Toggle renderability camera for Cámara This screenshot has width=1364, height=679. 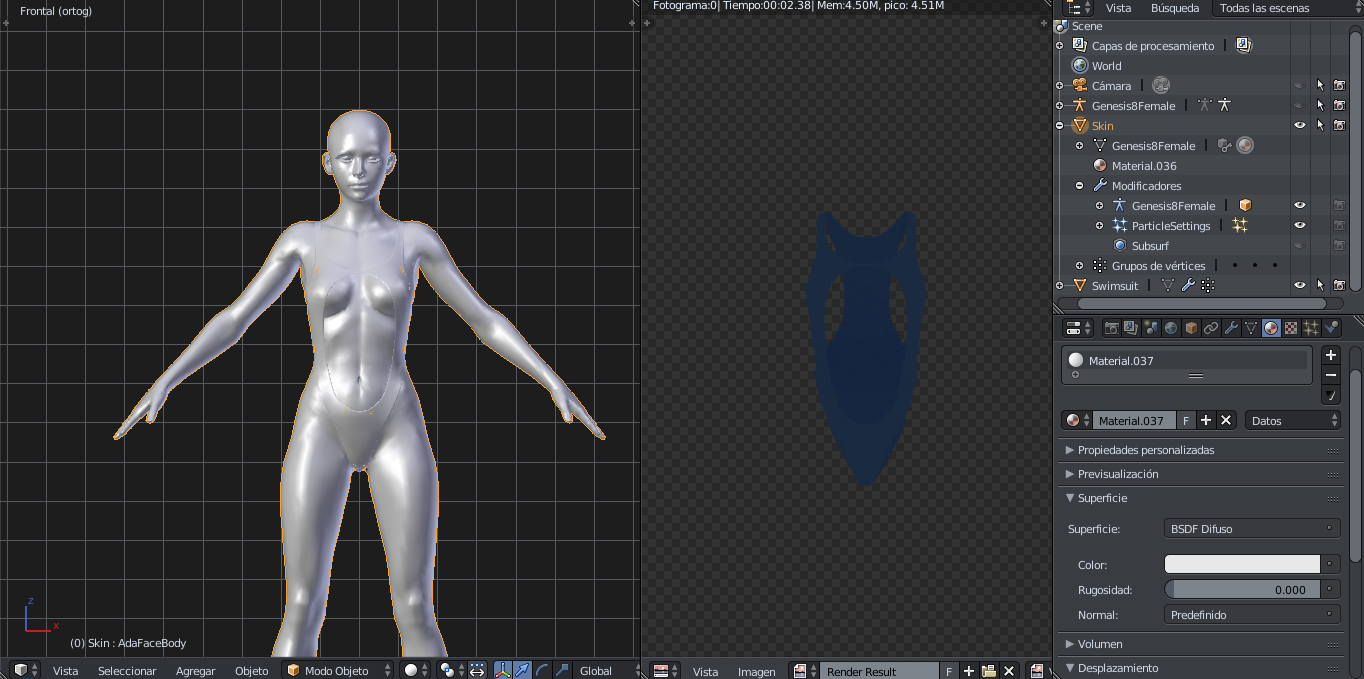coord(1339,86)
